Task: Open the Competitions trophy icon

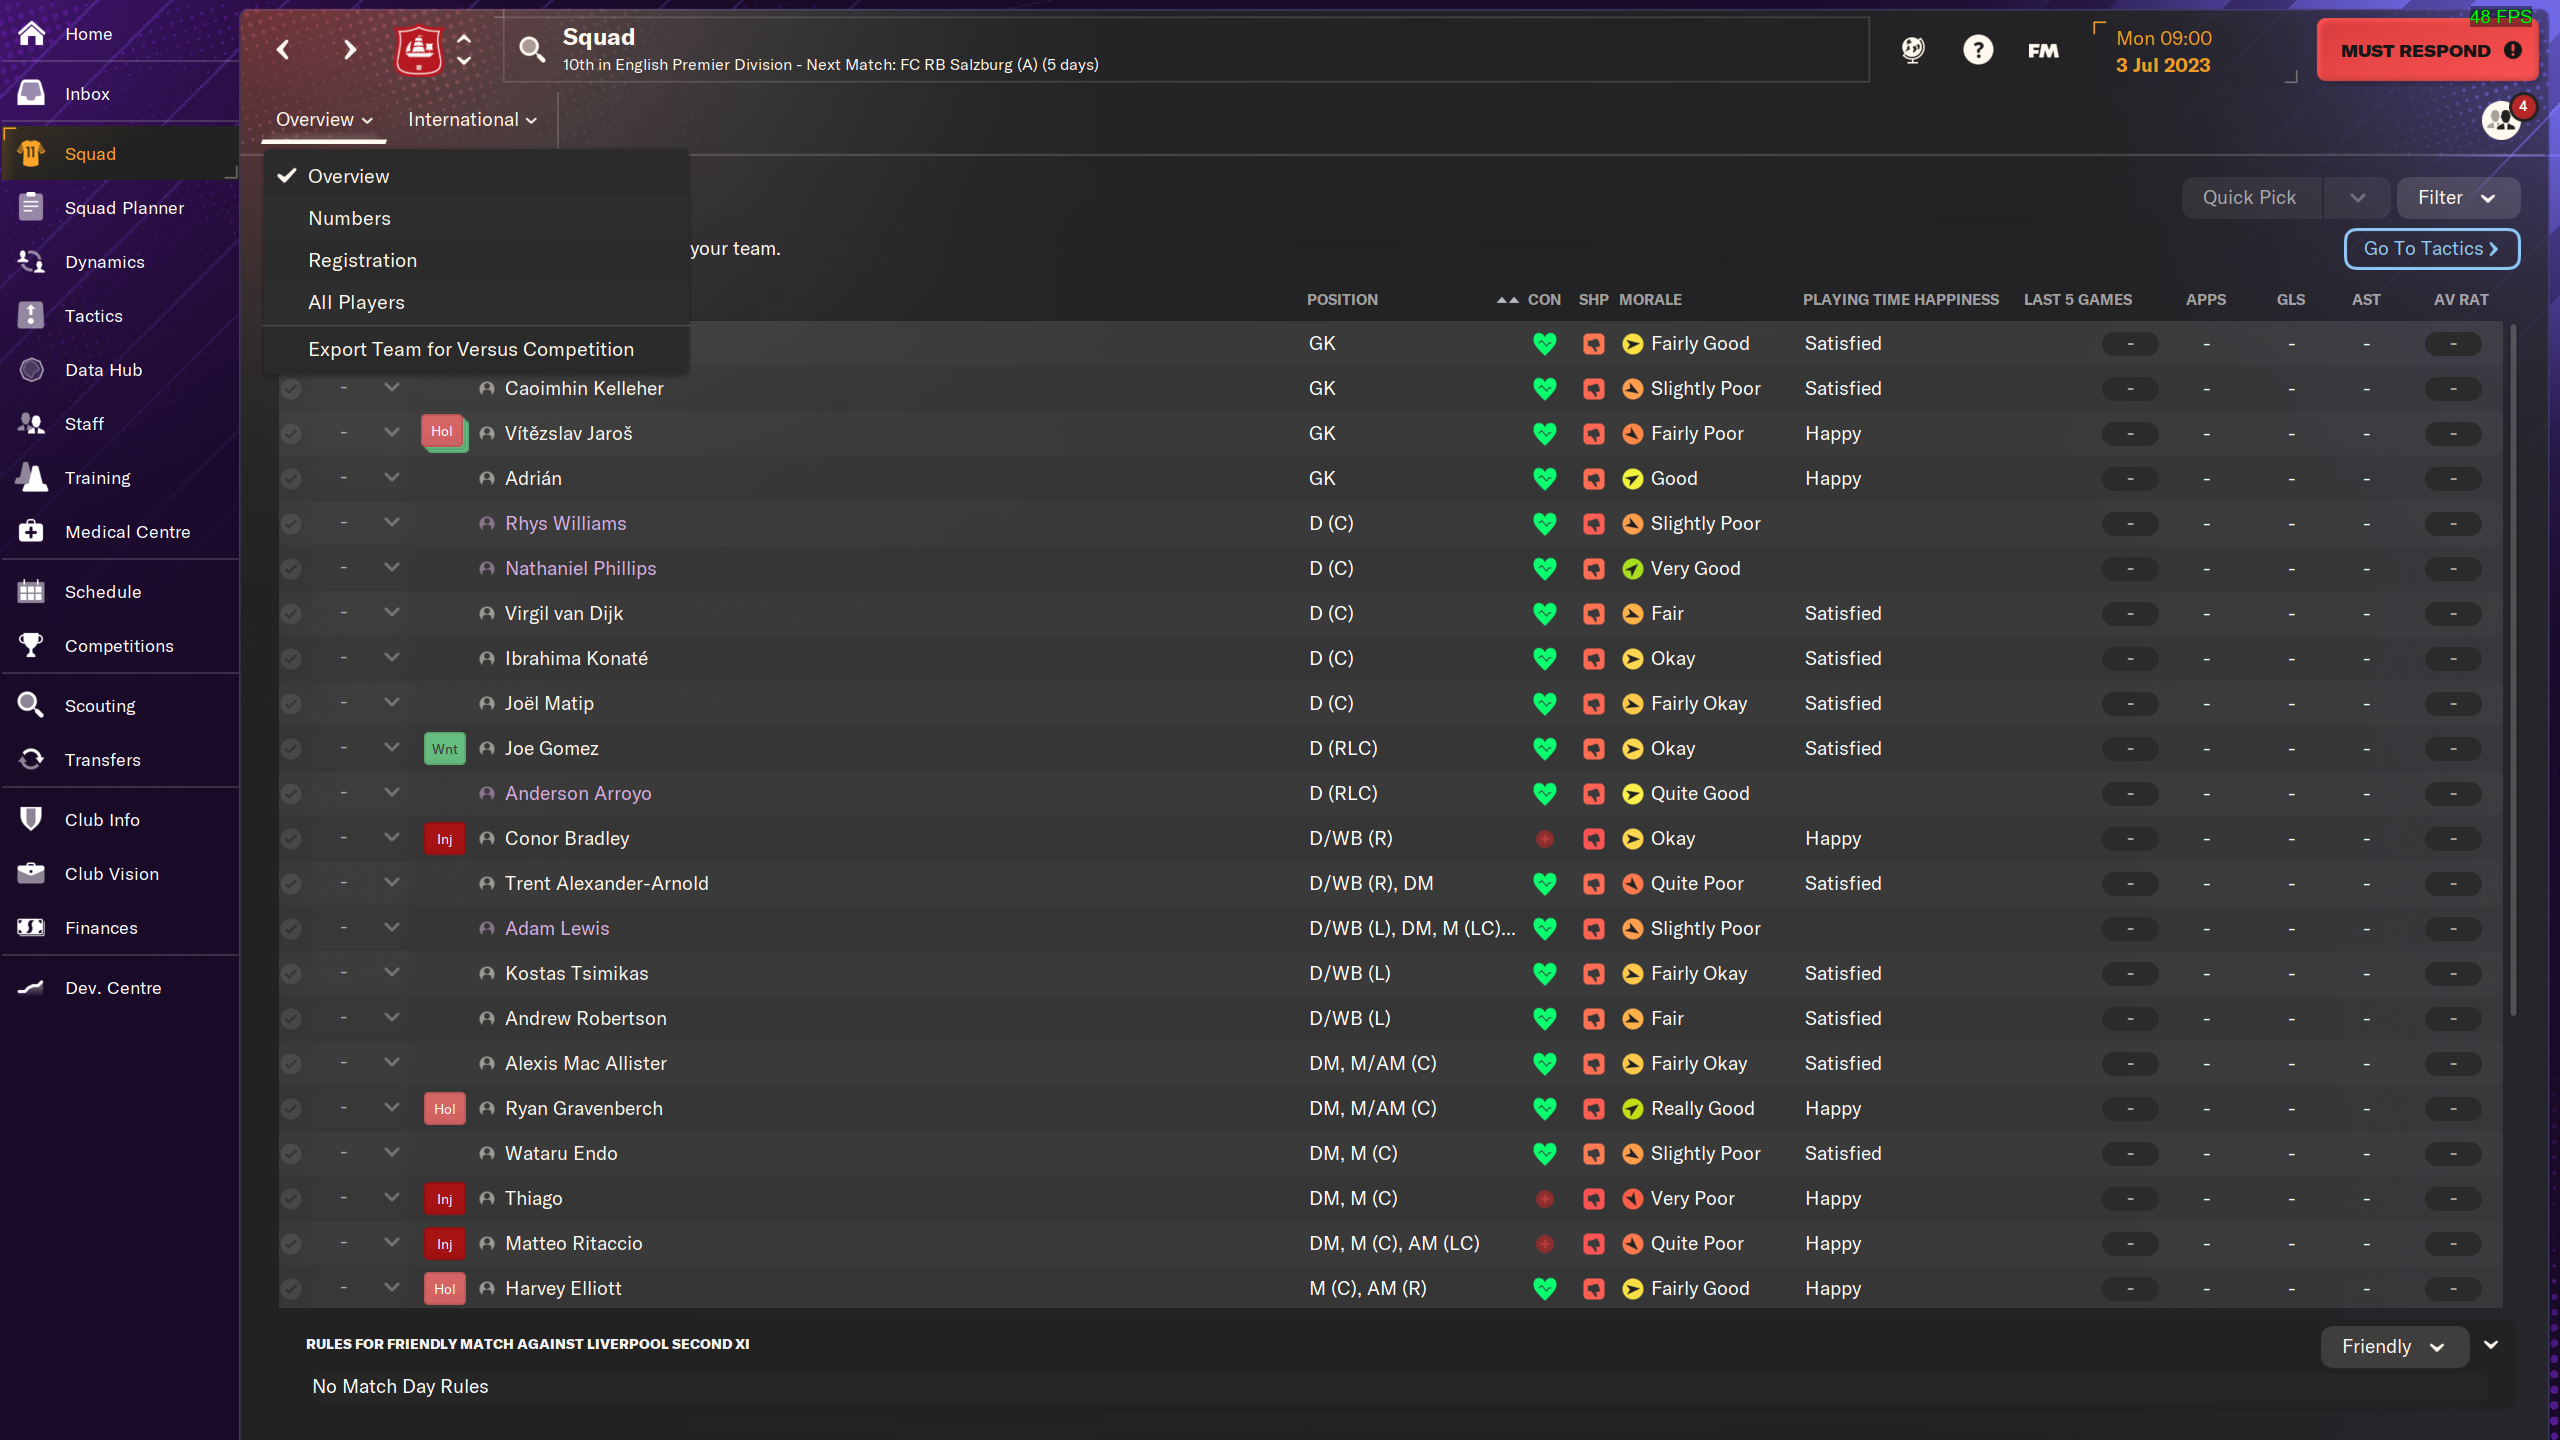Action: (x=32, y=645)
